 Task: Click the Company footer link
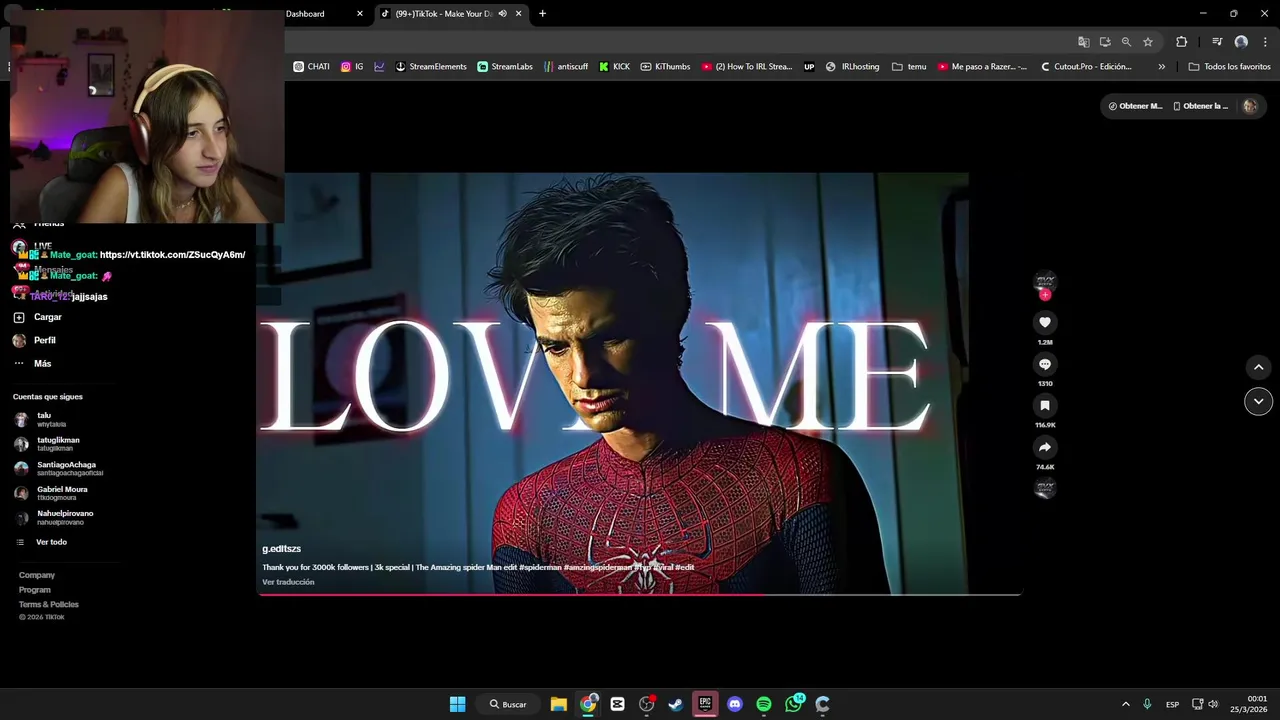point(37,575)
